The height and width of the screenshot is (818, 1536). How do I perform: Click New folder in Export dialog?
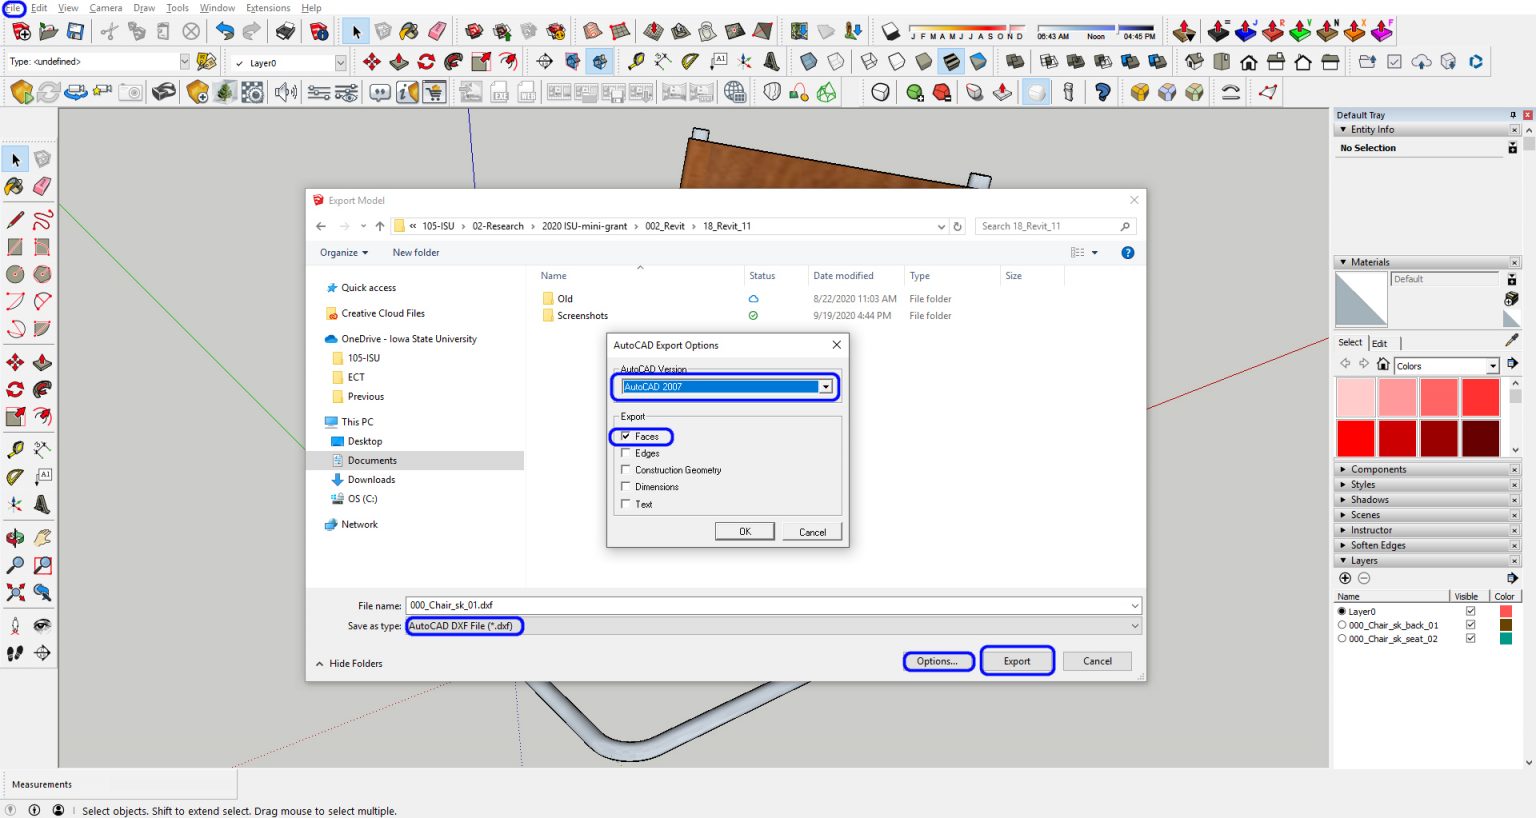coord(416,253)
